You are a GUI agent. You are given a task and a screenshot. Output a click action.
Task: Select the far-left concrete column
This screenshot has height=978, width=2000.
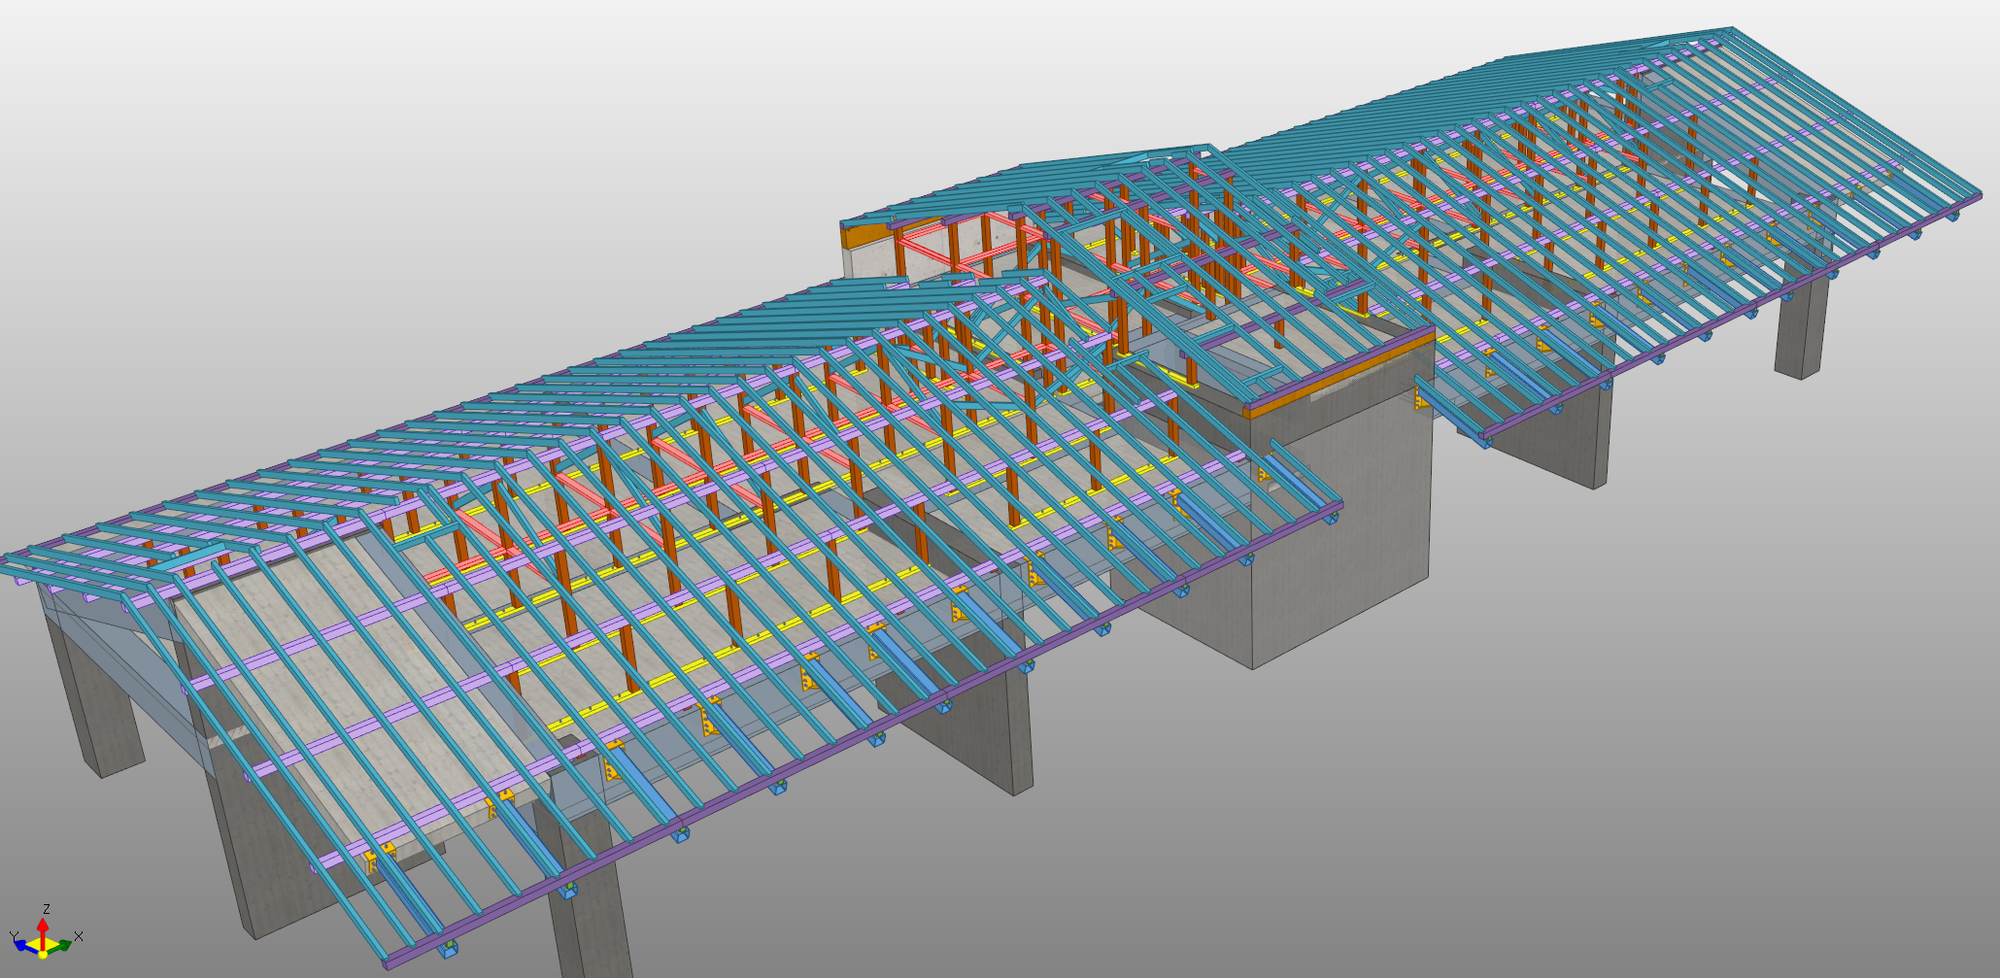coord(95,700)
